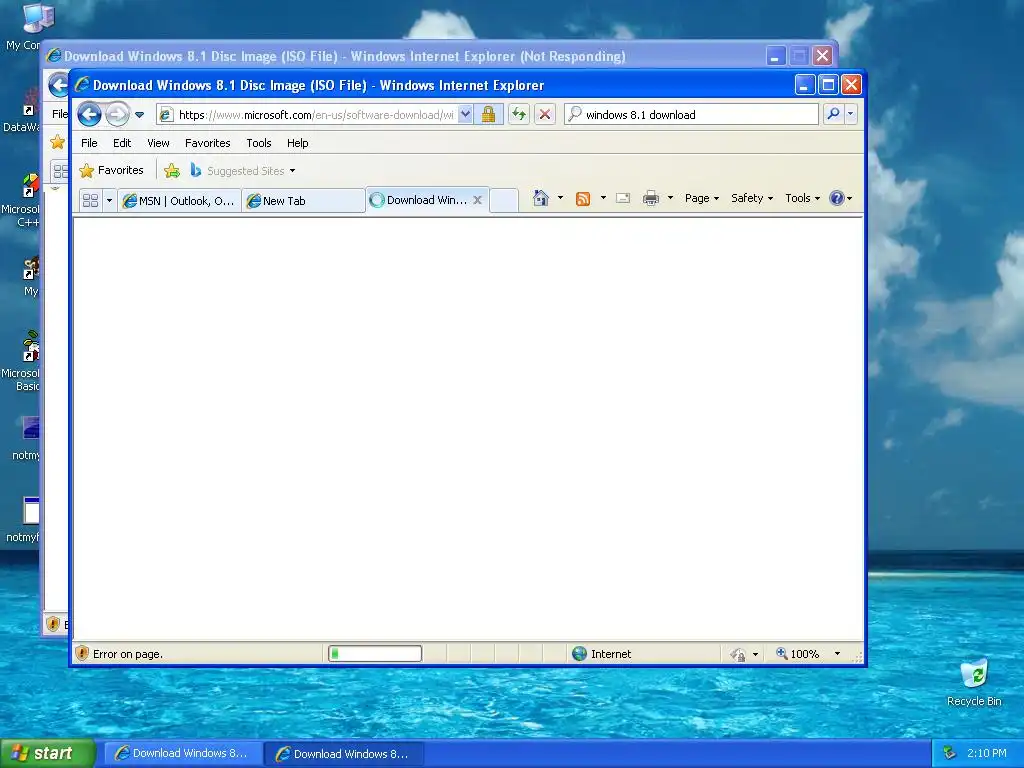Open the Favorites menu

[208, 143]
